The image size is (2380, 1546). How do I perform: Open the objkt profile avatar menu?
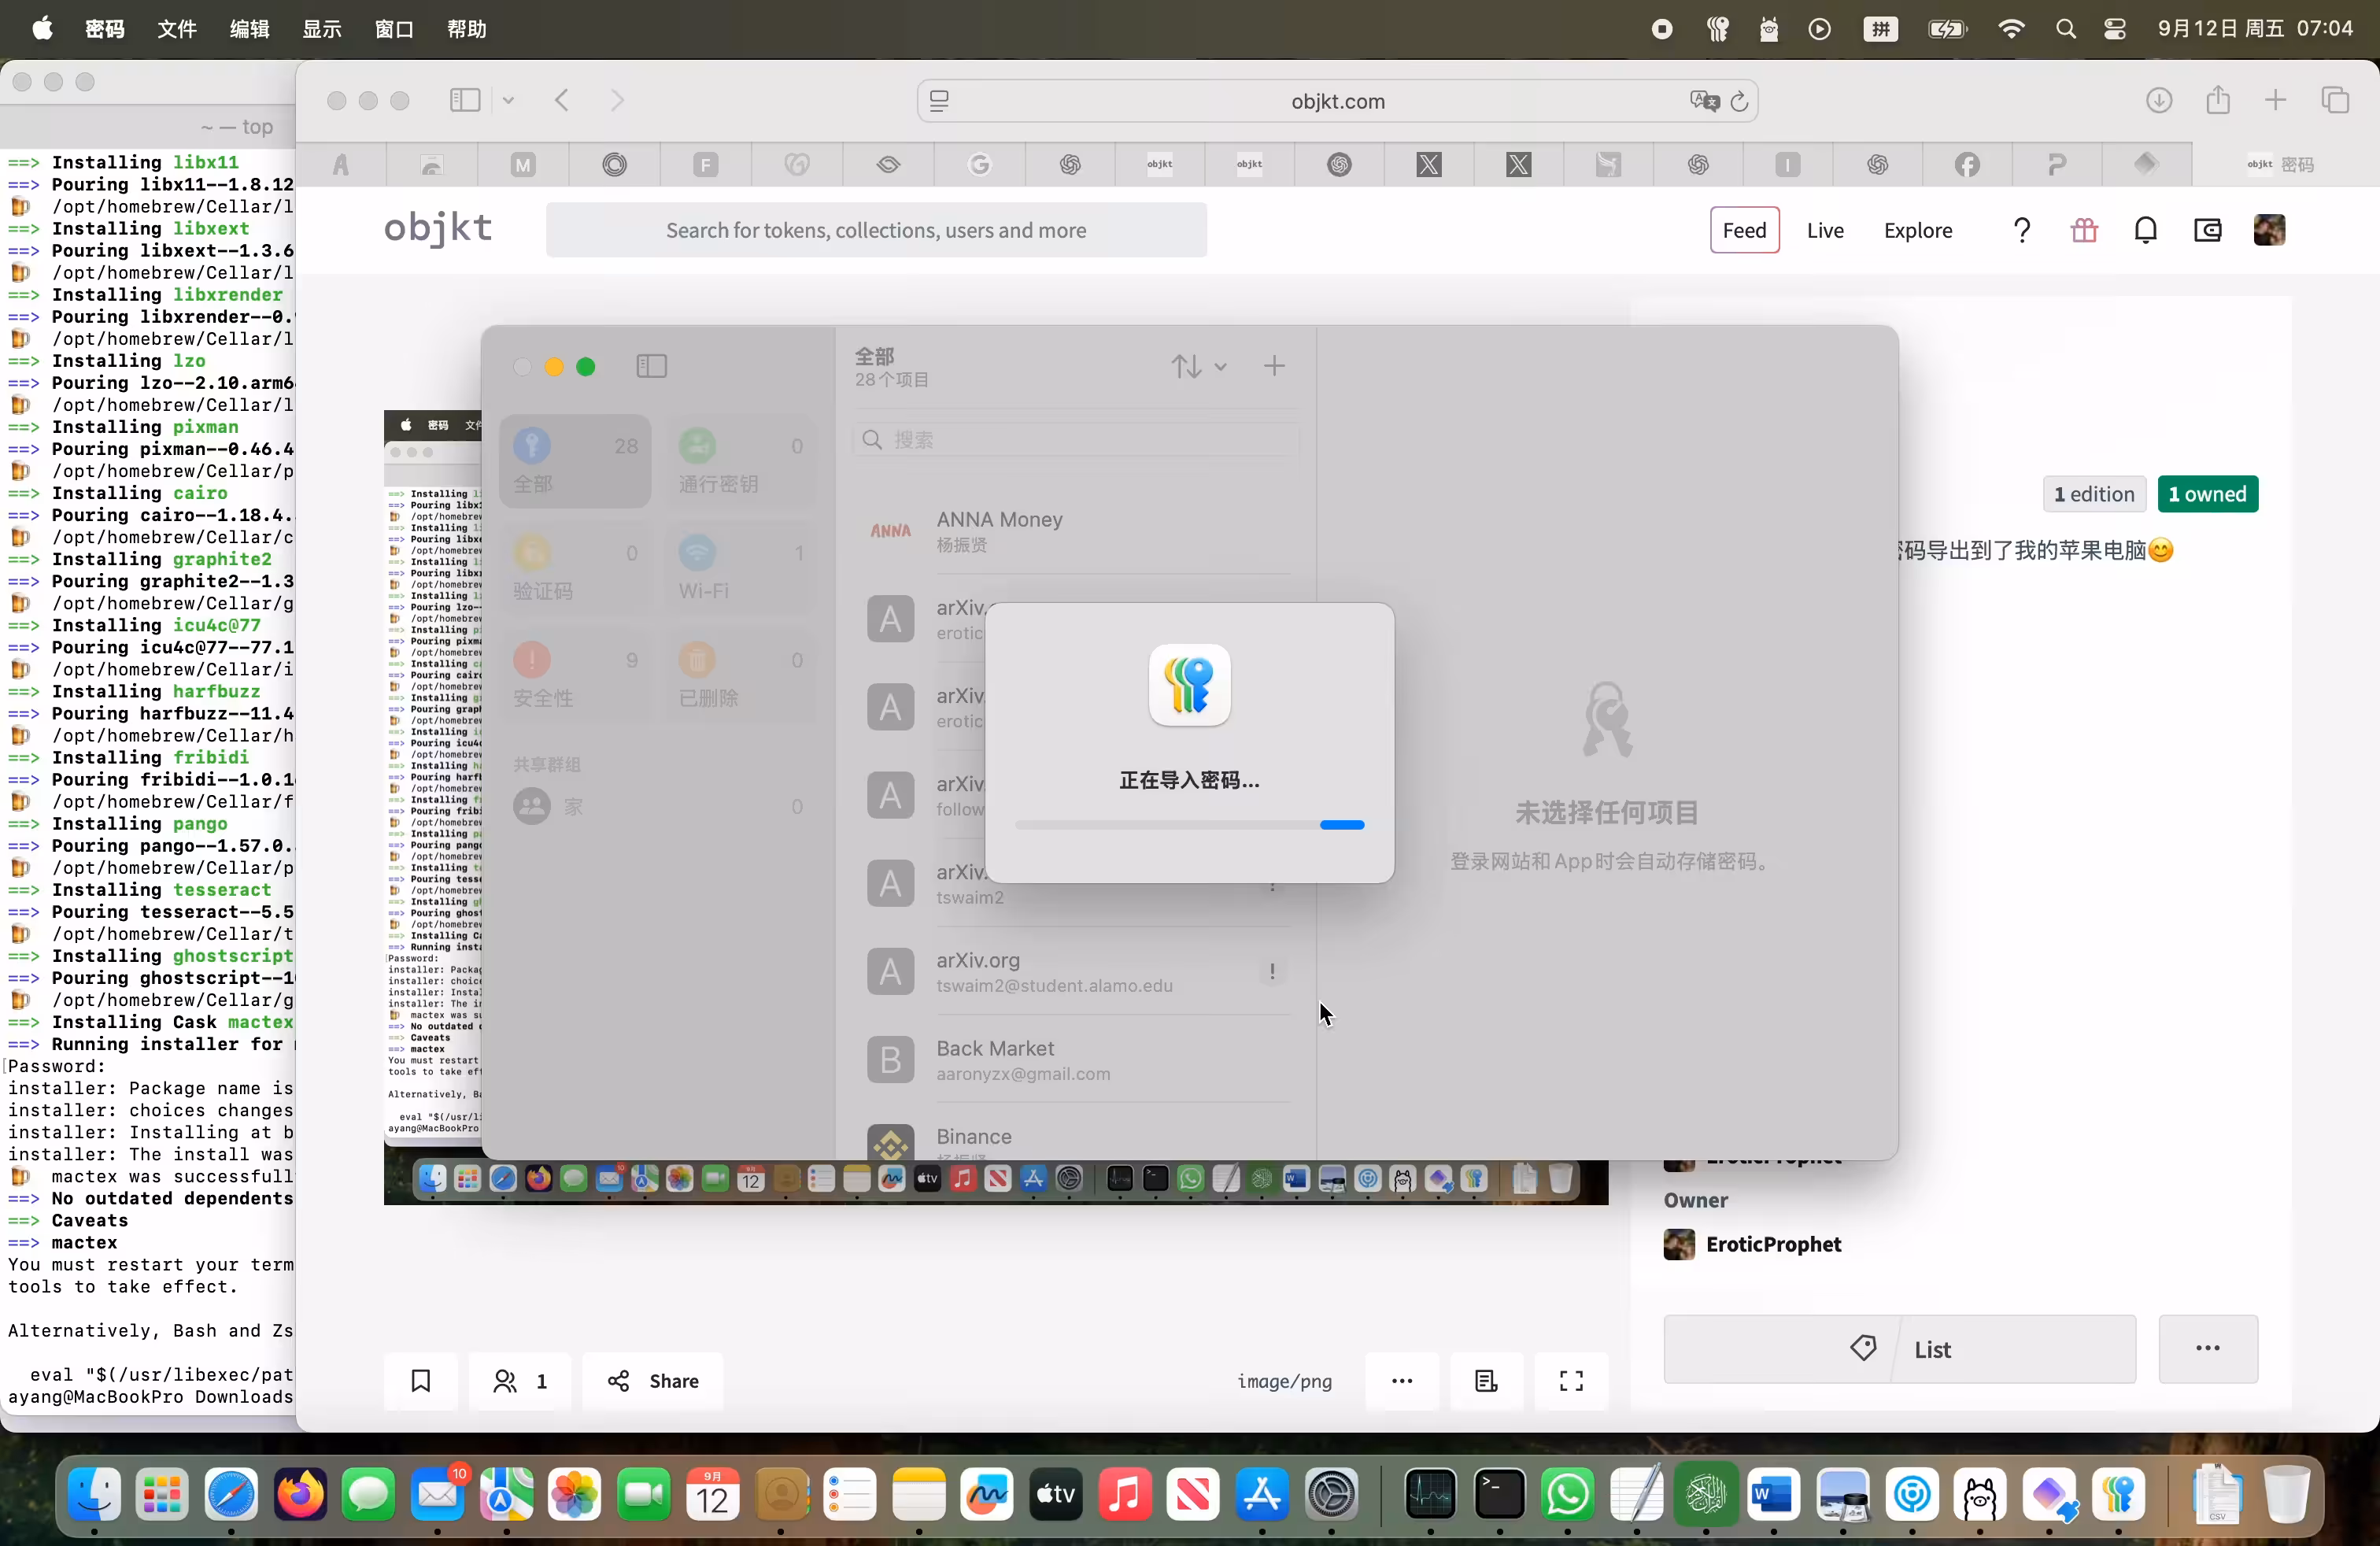click(2269, 230)
